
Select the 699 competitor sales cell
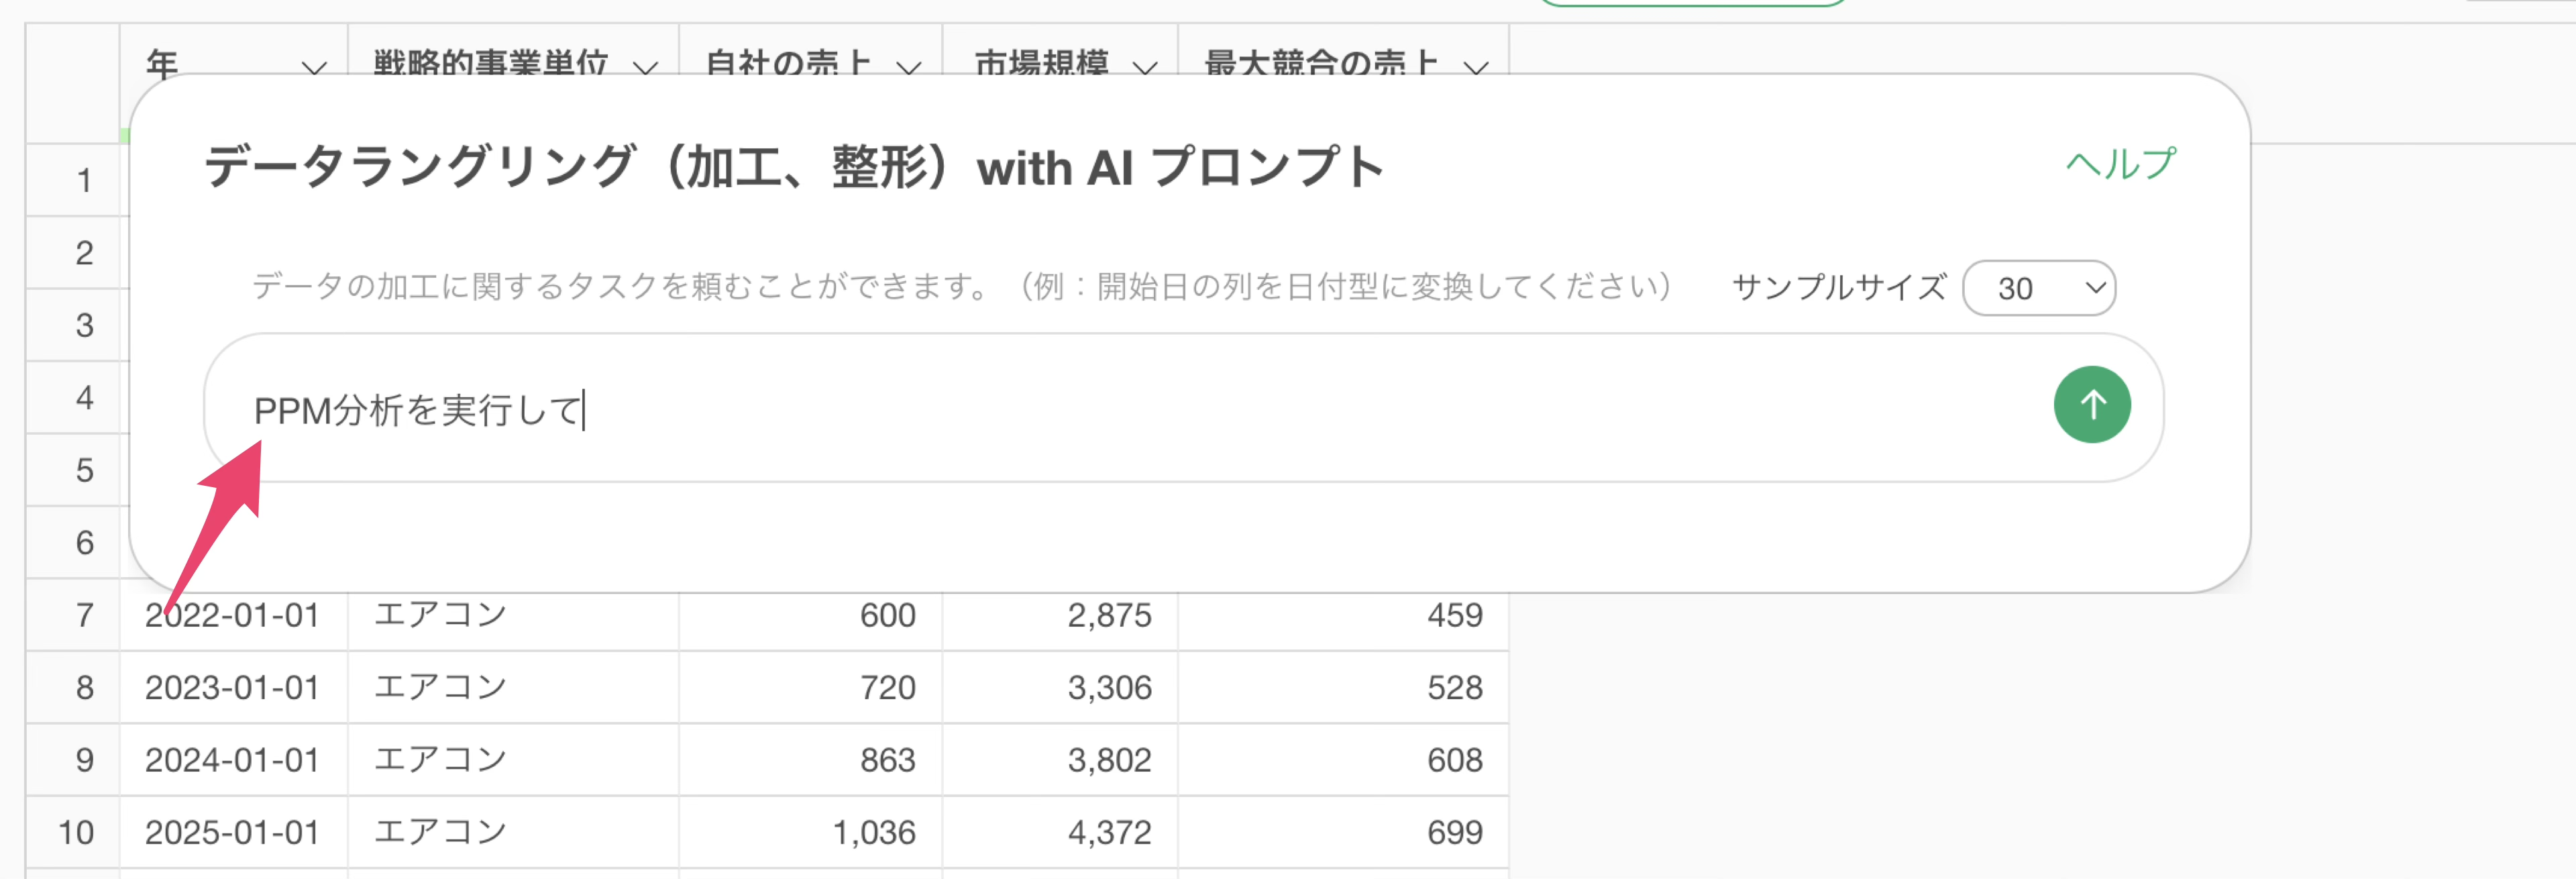tap(1454, 832)
